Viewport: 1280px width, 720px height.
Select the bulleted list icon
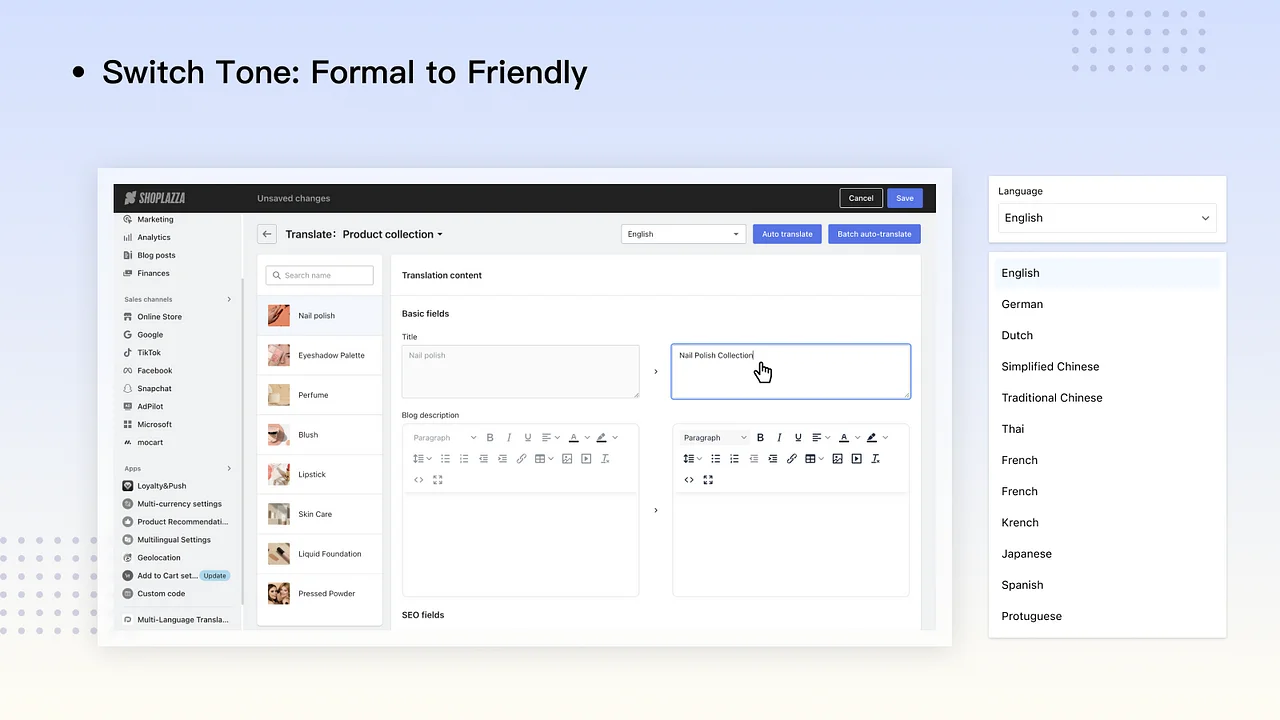716,459
